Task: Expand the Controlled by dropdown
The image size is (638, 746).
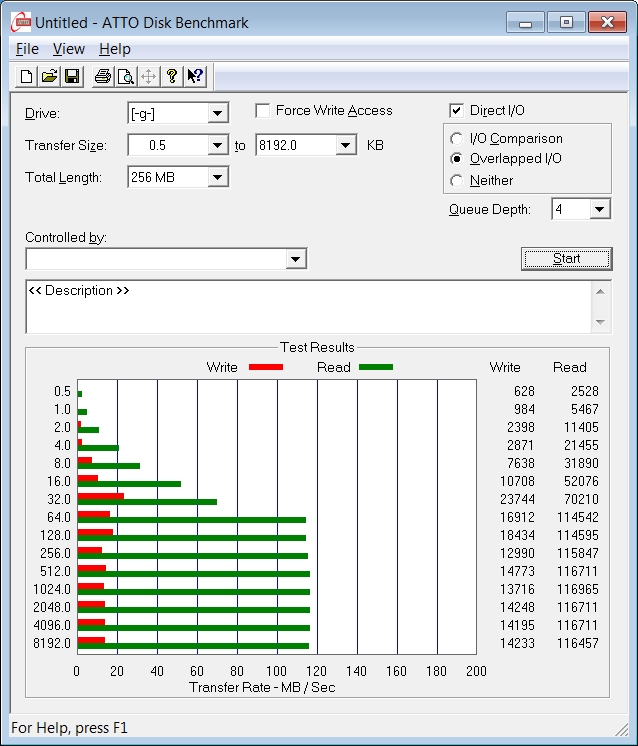Action: (295, 259)
